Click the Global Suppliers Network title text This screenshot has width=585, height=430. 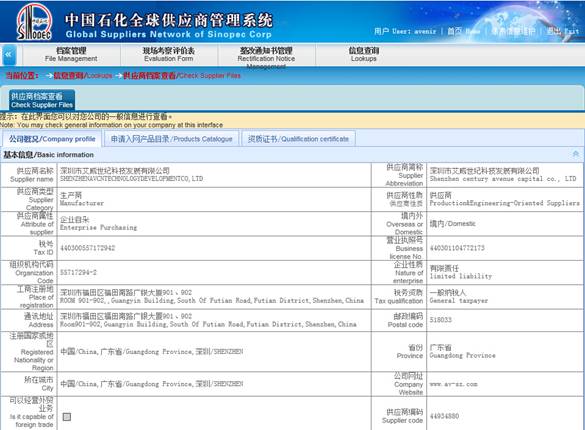168,34
